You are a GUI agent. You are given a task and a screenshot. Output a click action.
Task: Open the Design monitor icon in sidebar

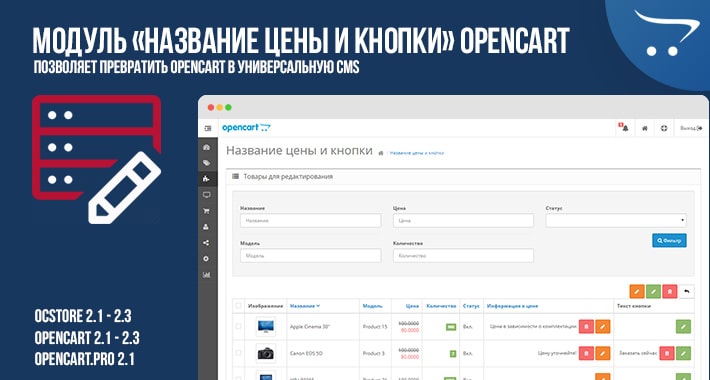tap(206, 195)
